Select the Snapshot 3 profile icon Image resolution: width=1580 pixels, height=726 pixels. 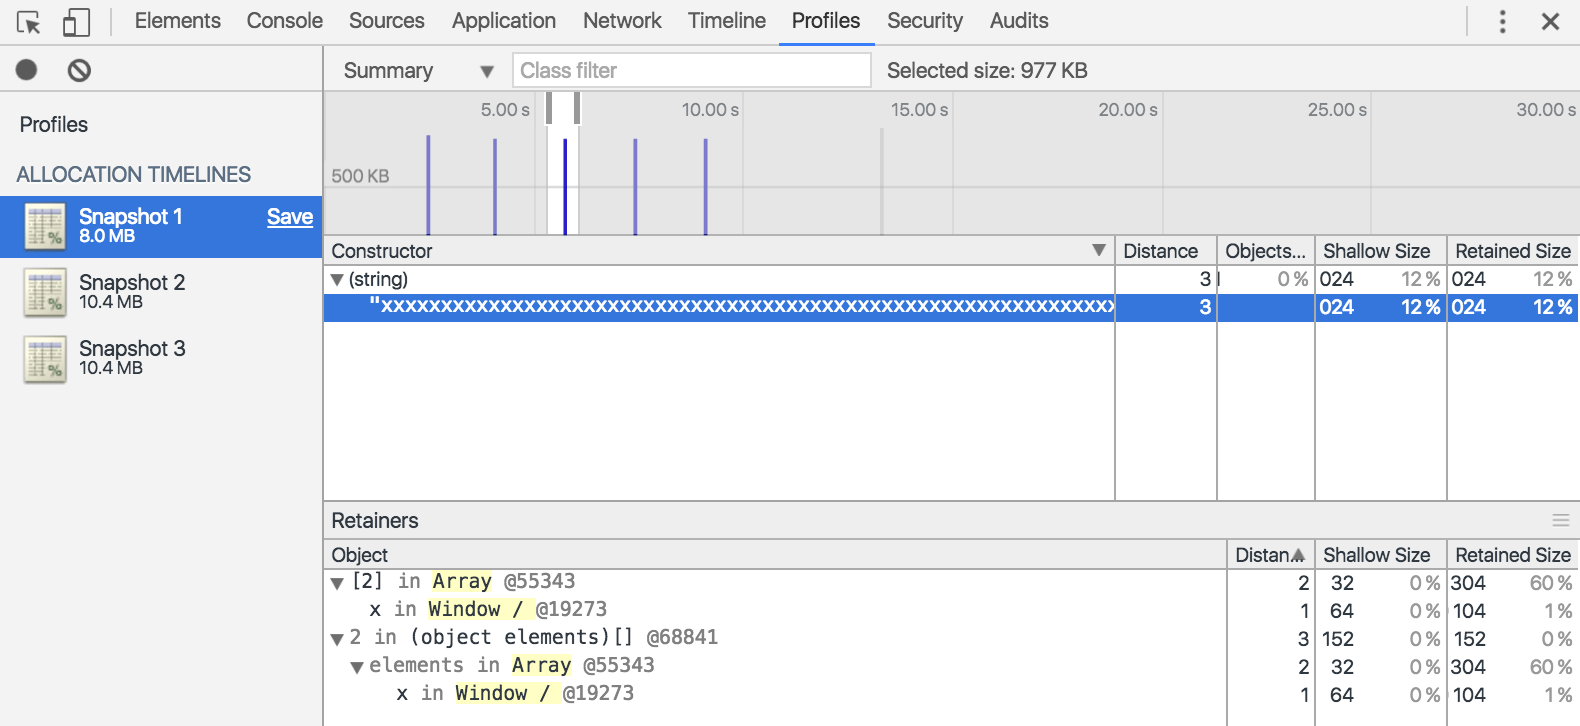click(x=45, y=358)
